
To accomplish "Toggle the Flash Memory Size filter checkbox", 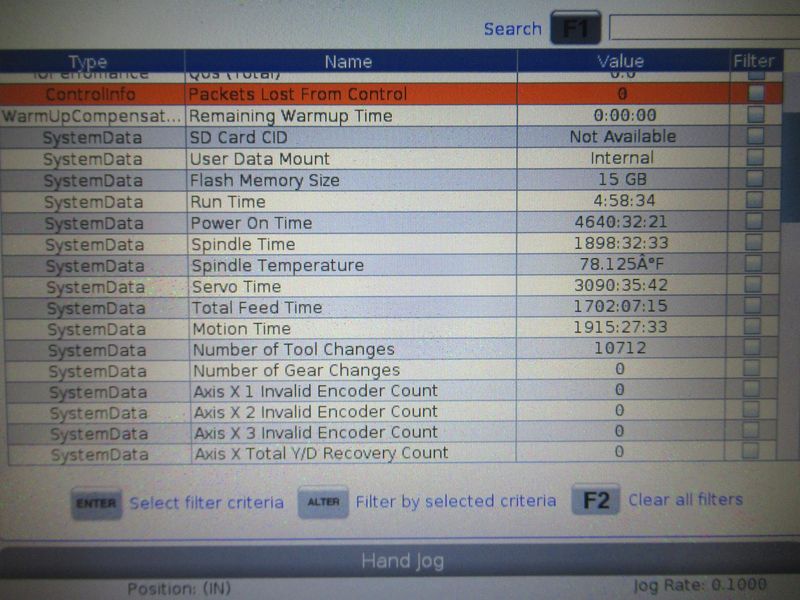I will click(755, 179).
